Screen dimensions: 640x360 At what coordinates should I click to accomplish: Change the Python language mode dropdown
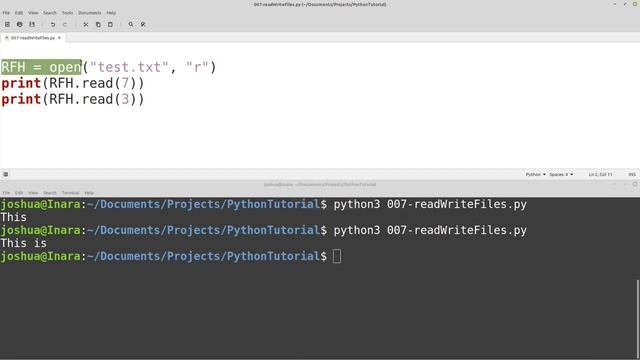pos(536,174)
